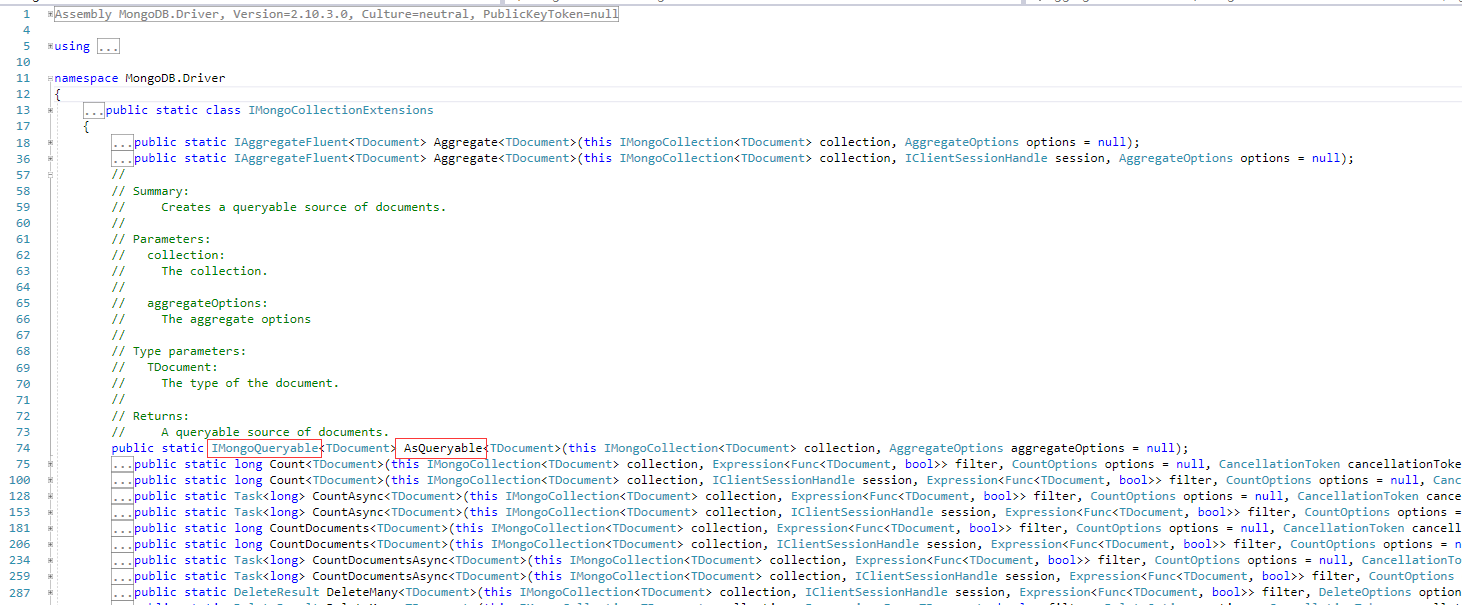Click the margin plus sign on line 18
Viewport: 1462px width, 605px height.
click(50, 142)
